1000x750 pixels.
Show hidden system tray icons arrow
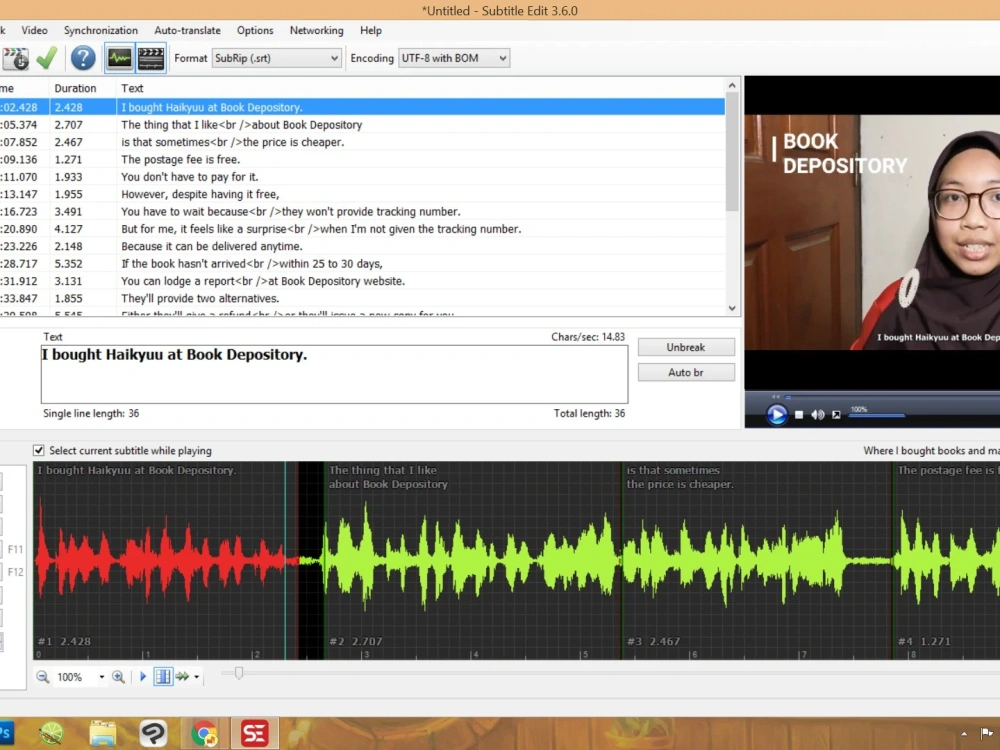click(x=964, y=733)
